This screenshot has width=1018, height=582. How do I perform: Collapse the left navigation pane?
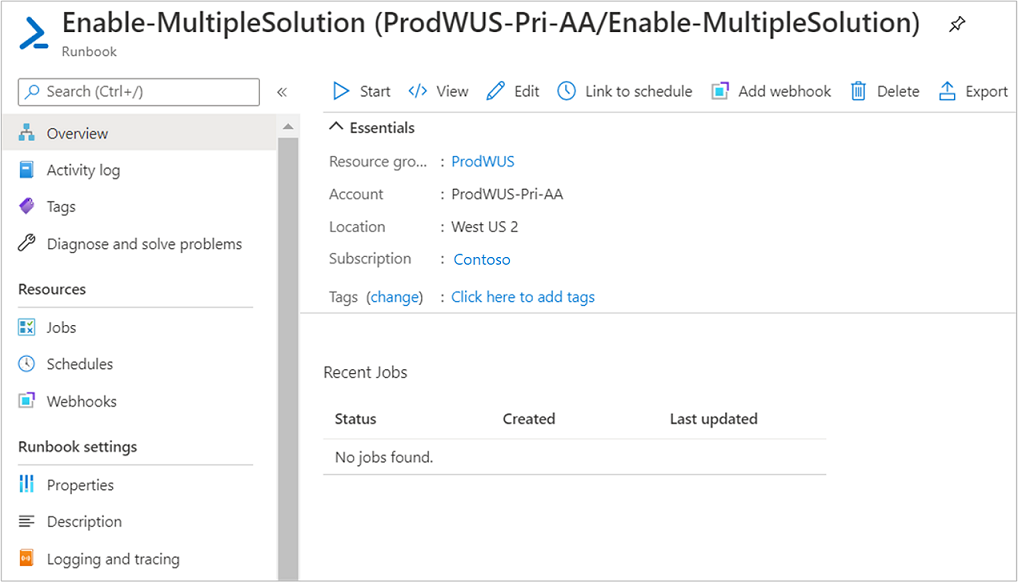282,91
